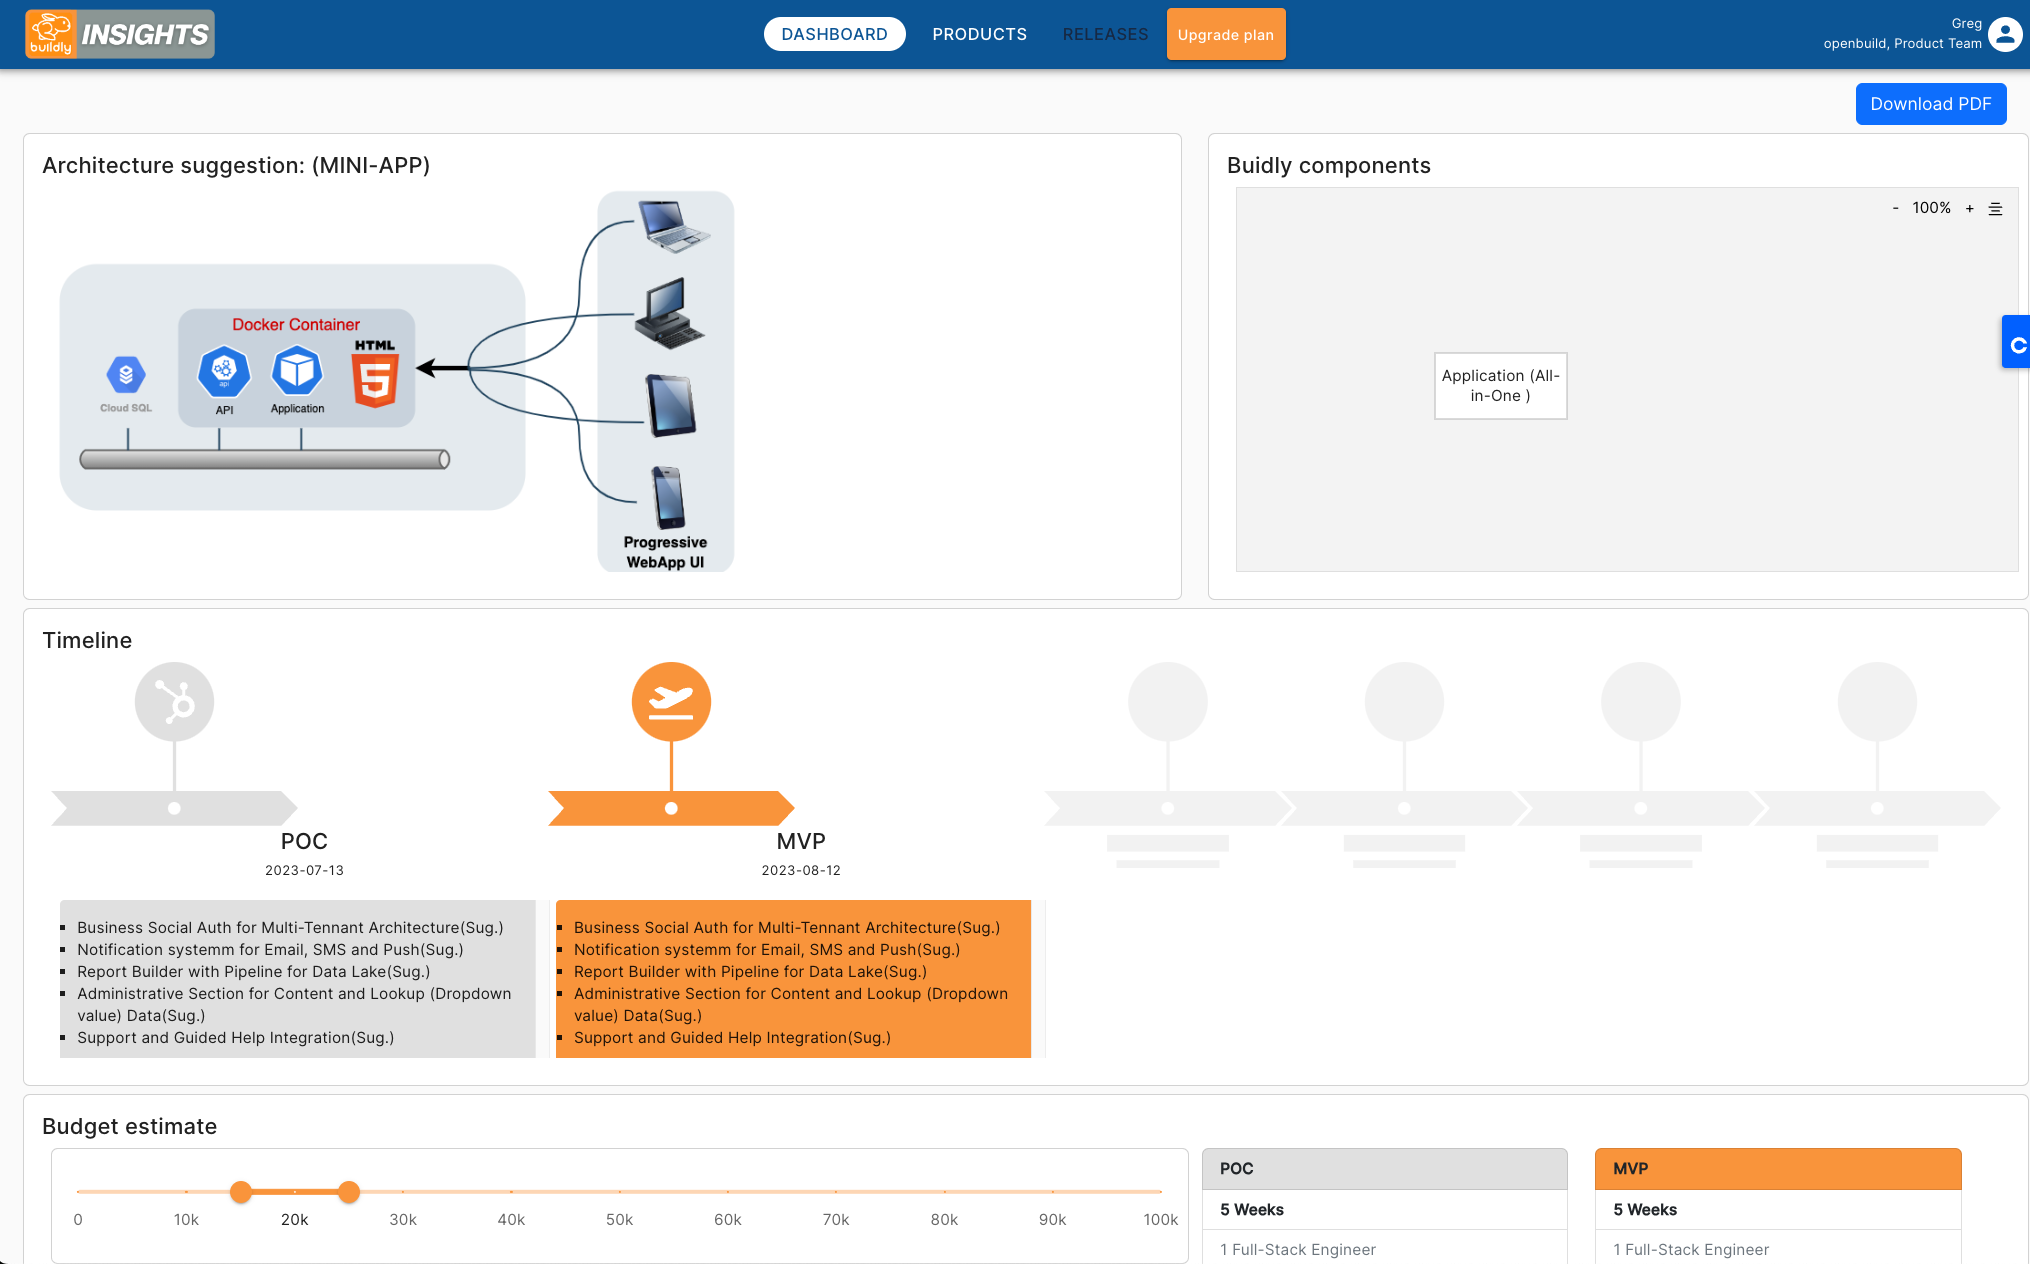Zoom in with the plus icon

click(1969, 208)
